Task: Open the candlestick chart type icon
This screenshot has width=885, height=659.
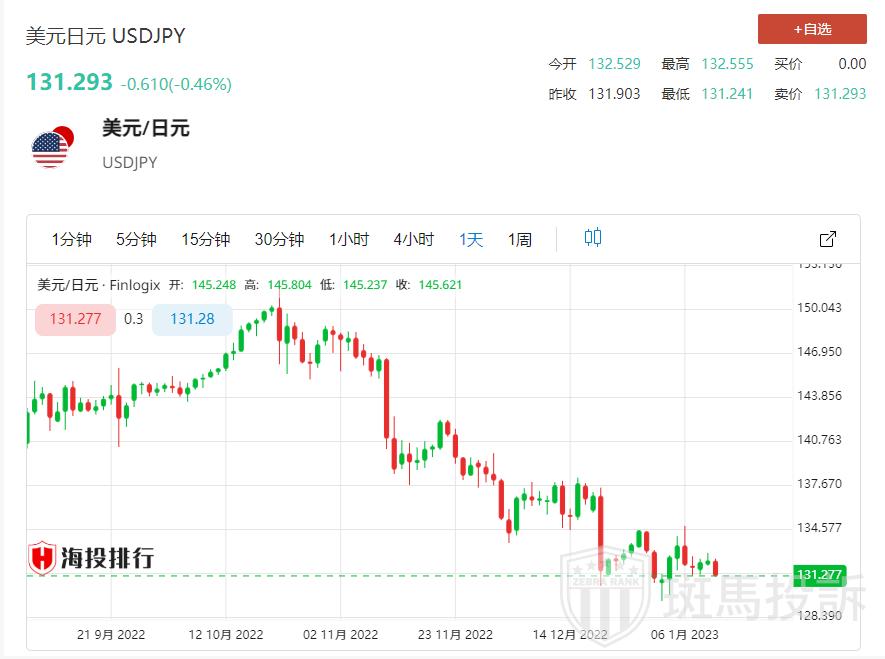Action: coord(593,238)
